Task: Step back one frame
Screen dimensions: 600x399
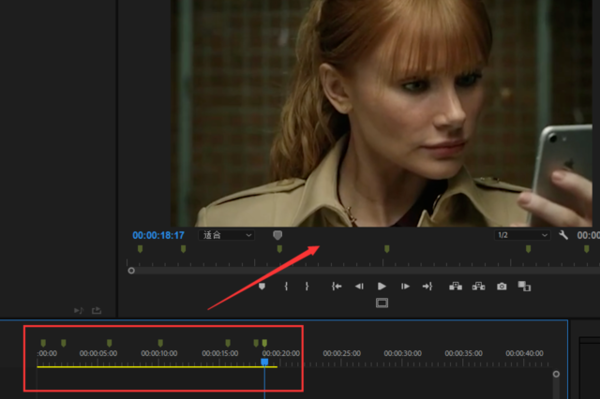Action: click(359, 286)
